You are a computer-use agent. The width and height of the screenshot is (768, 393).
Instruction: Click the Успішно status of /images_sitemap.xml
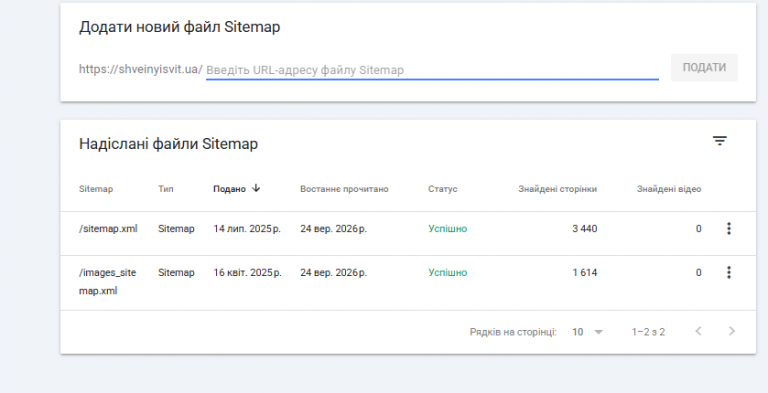point(448,272)
